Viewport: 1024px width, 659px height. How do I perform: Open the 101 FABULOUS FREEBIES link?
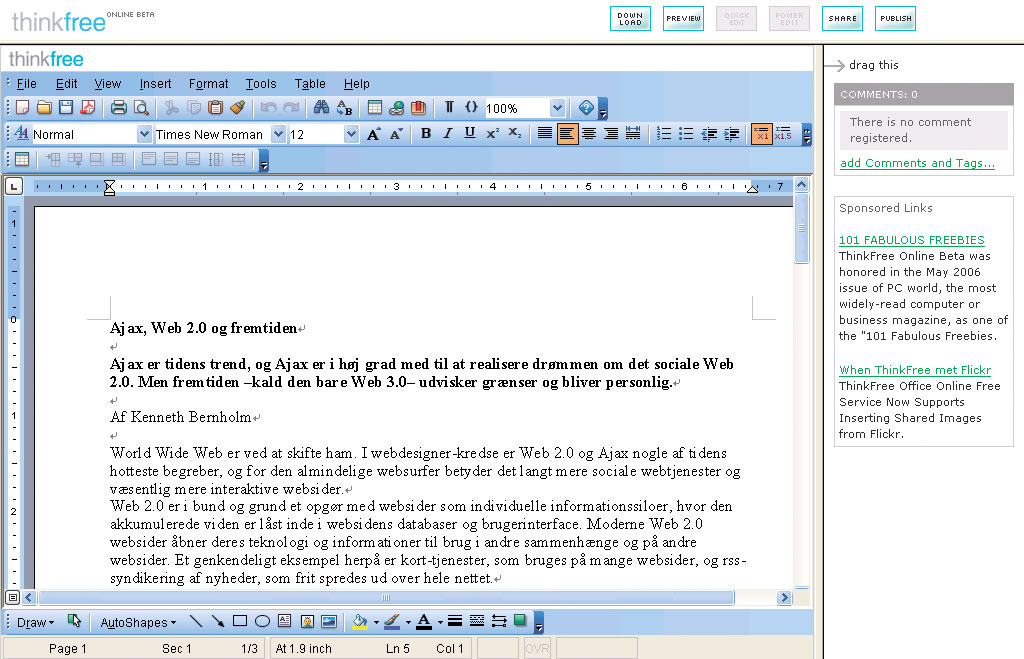(x=912, y=240)
